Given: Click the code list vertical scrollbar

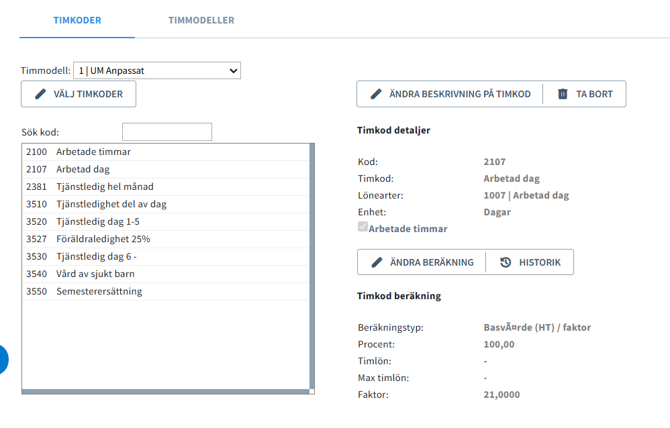Looking at the screenshot, I should tap(312, 266).
